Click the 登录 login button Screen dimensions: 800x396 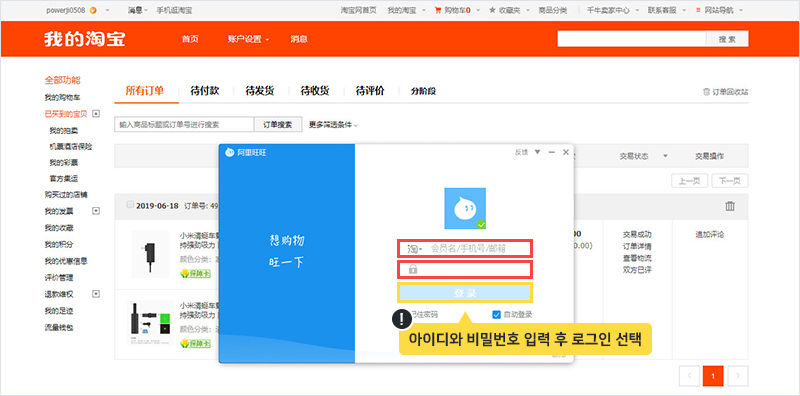465,293
